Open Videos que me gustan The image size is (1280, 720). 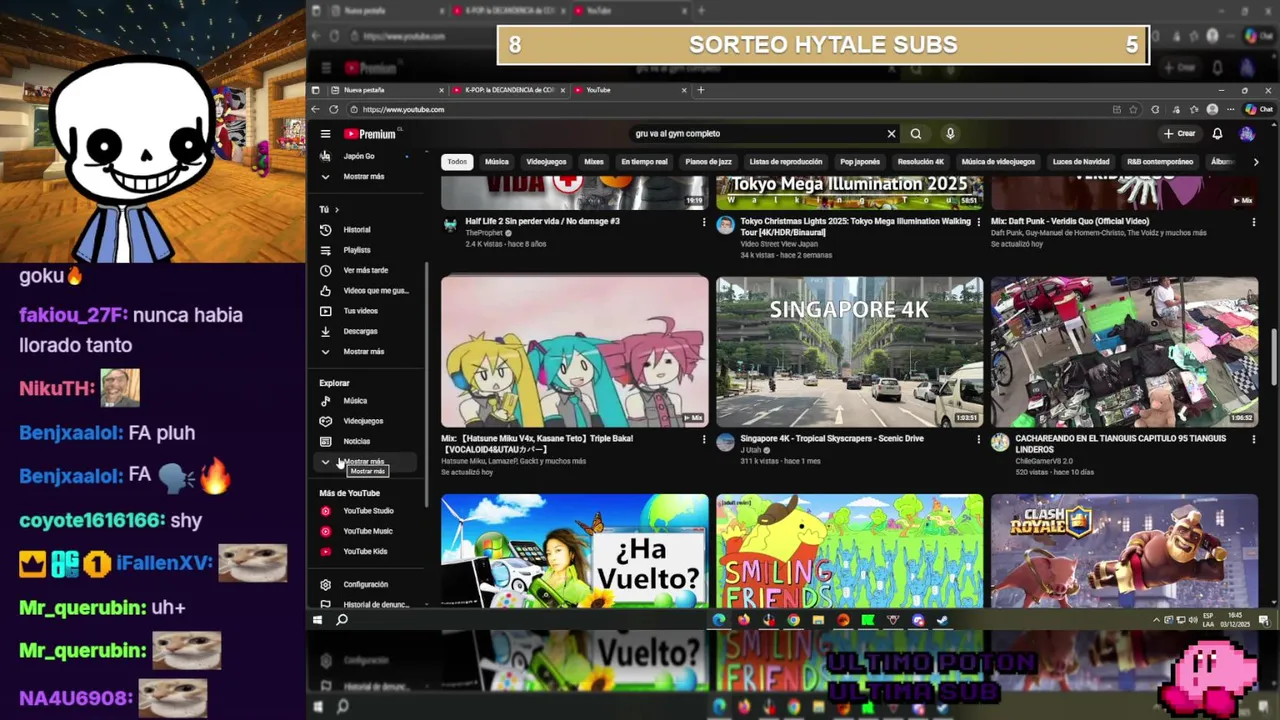click(365, 291)
